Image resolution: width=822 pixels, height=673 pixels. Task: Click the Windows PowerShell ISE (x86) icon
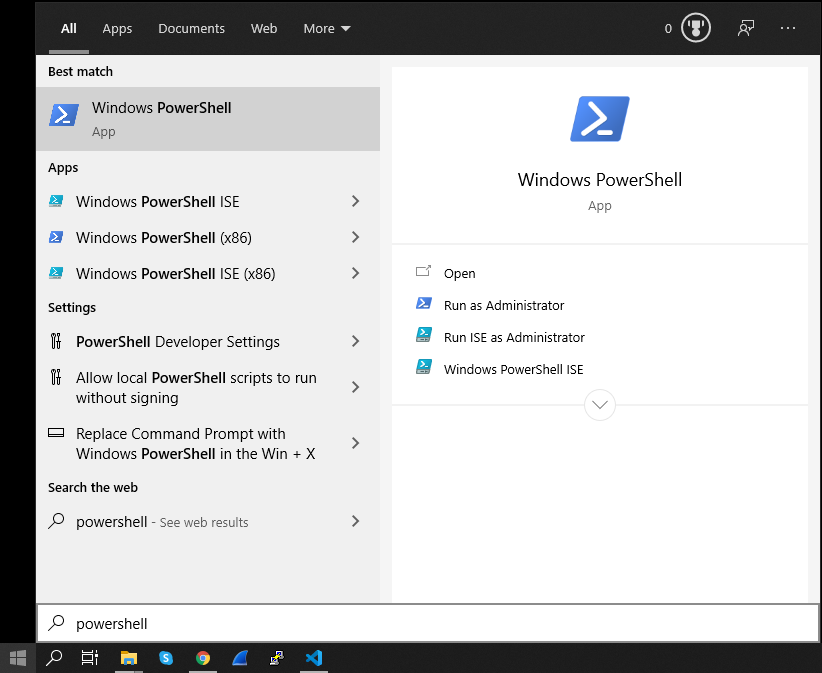click(x=56, y=273)
